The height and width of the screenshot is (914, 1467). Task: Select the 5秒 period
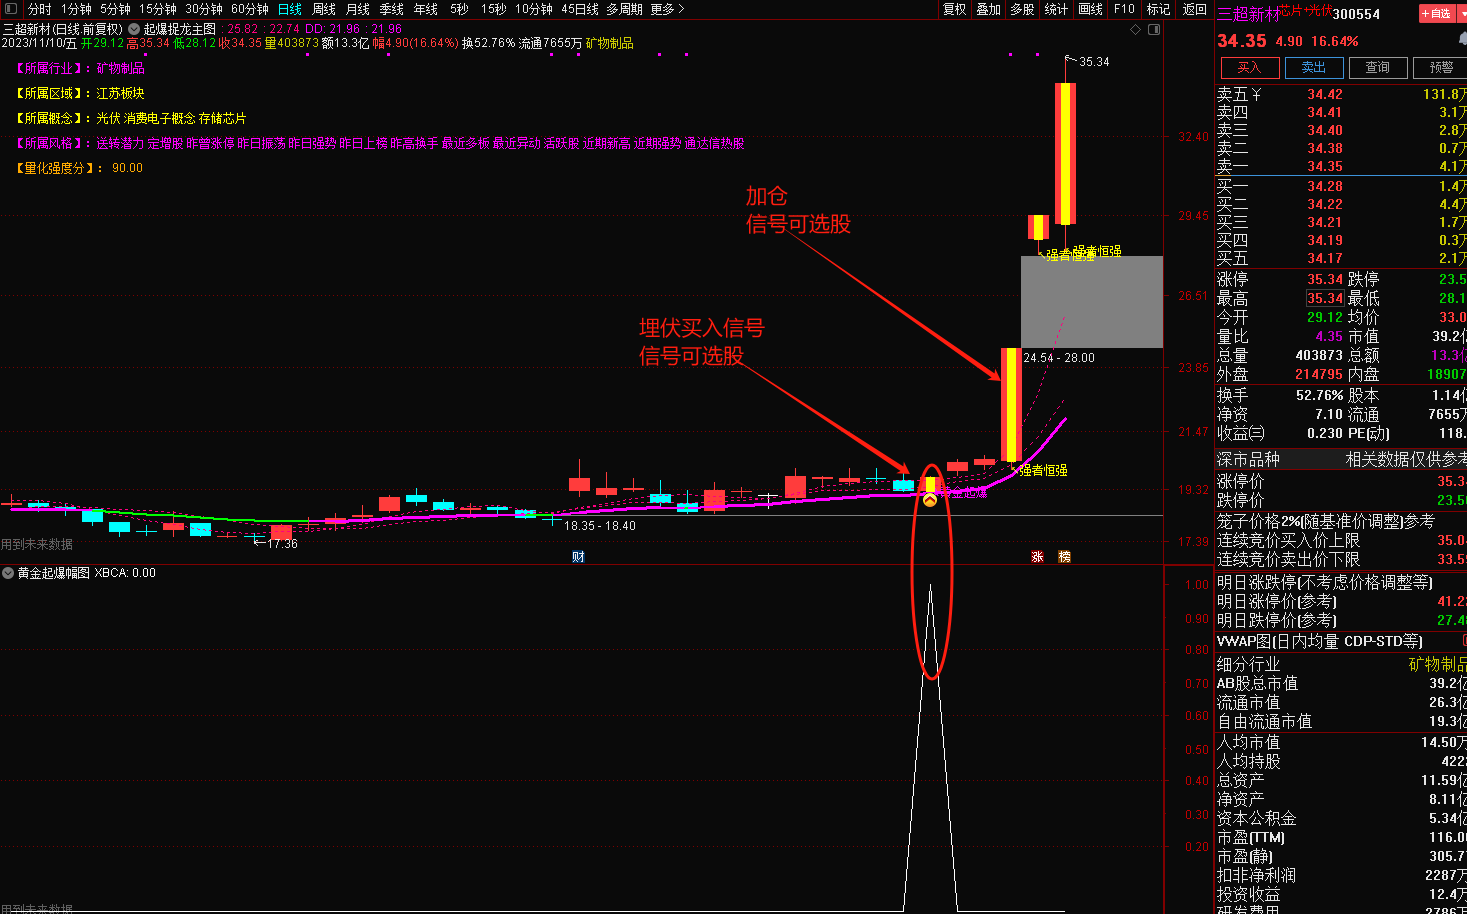pyautogui.click(x=459, y=9)
